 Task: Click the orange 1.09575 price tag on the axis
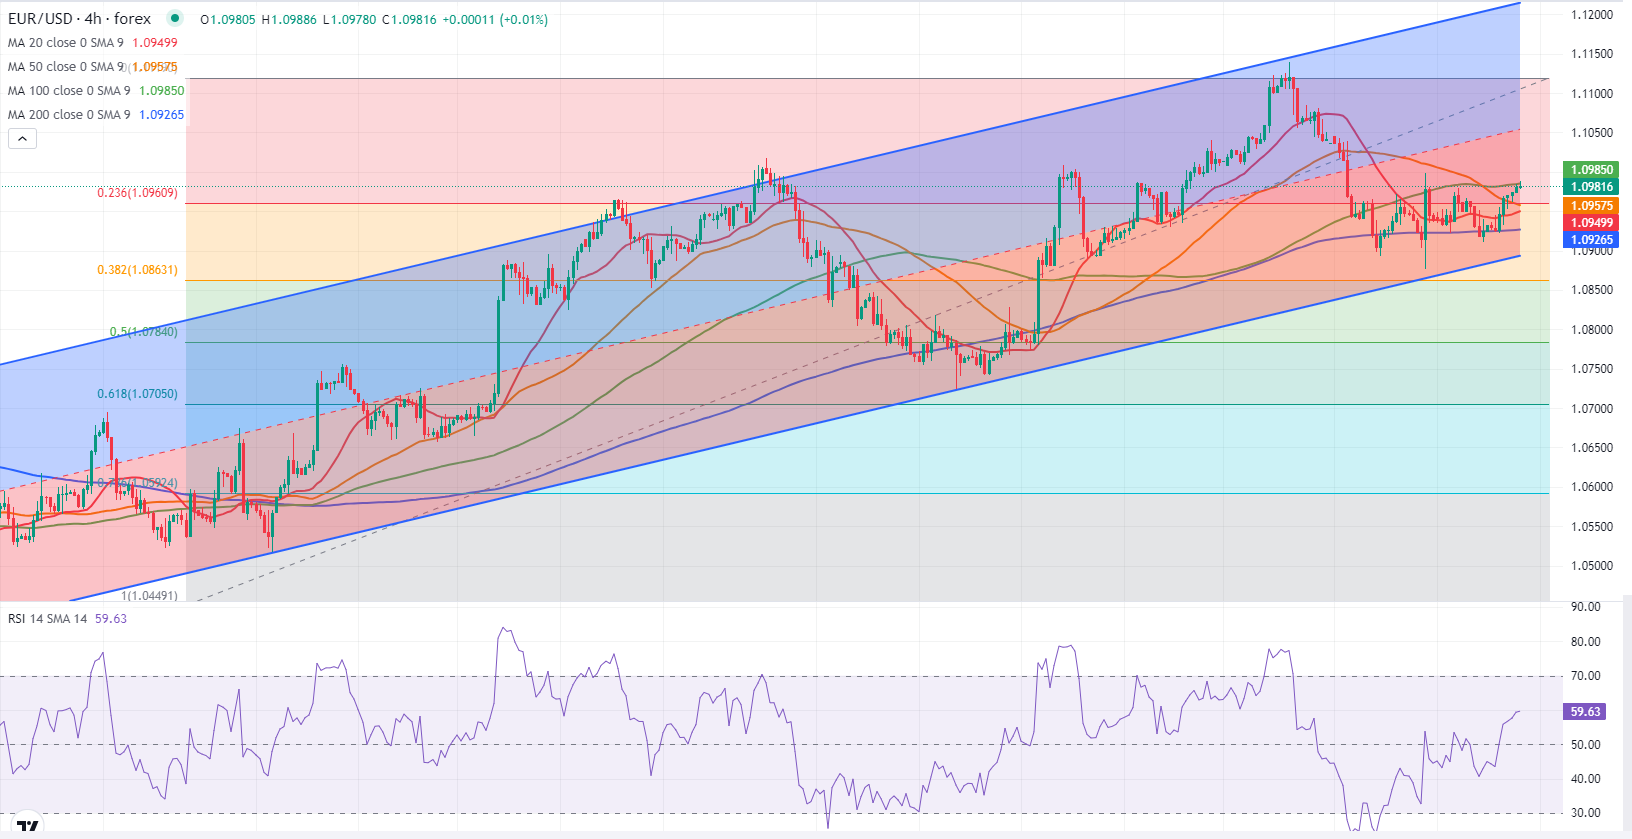click(x=1591, y=206)
